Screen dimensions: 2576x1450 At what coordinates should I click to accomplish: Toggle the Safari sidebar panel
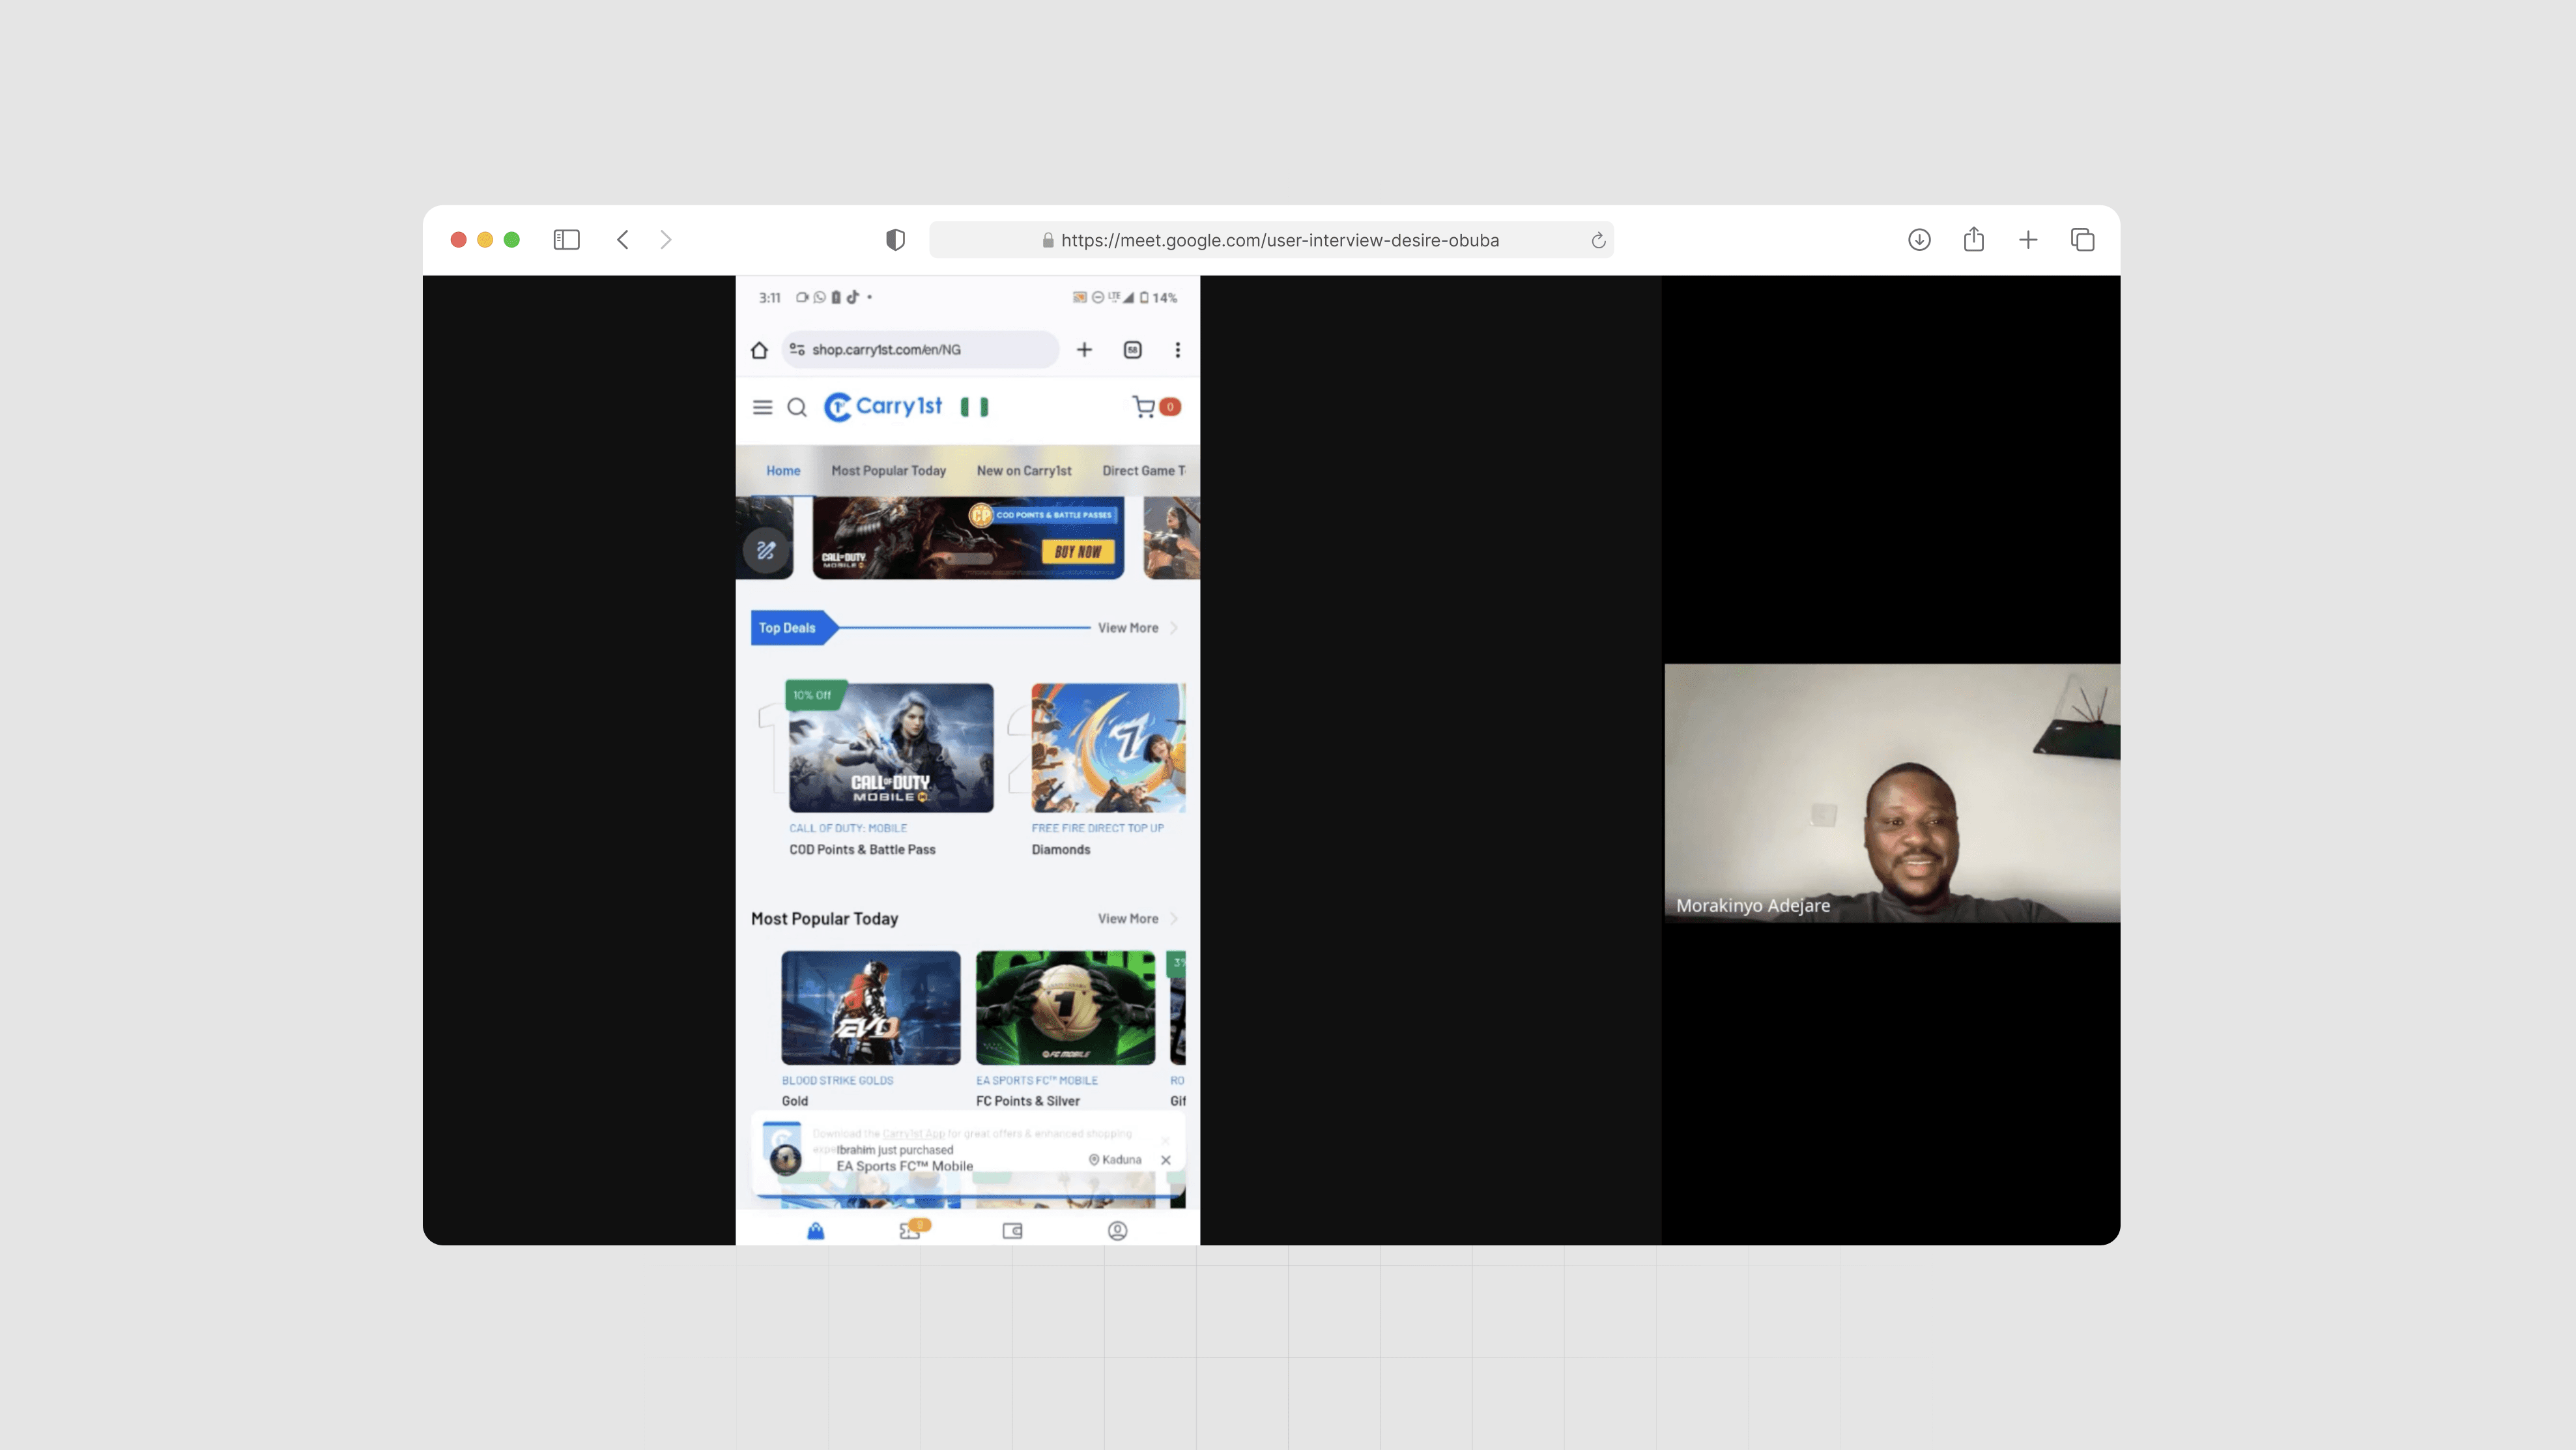coord(566,240)
